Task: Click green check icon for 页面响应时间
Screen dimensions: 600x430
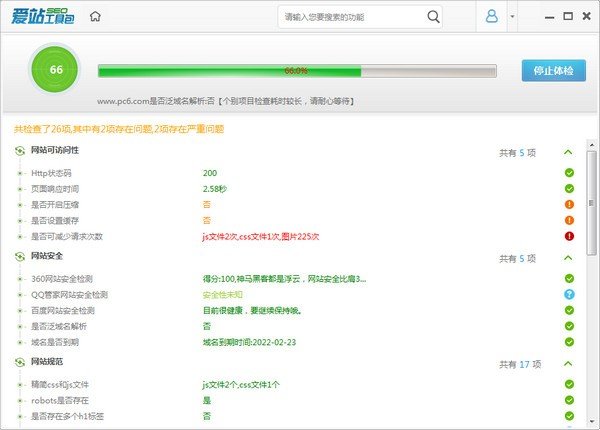Action: pyautogui.click(x=569, y=189)
